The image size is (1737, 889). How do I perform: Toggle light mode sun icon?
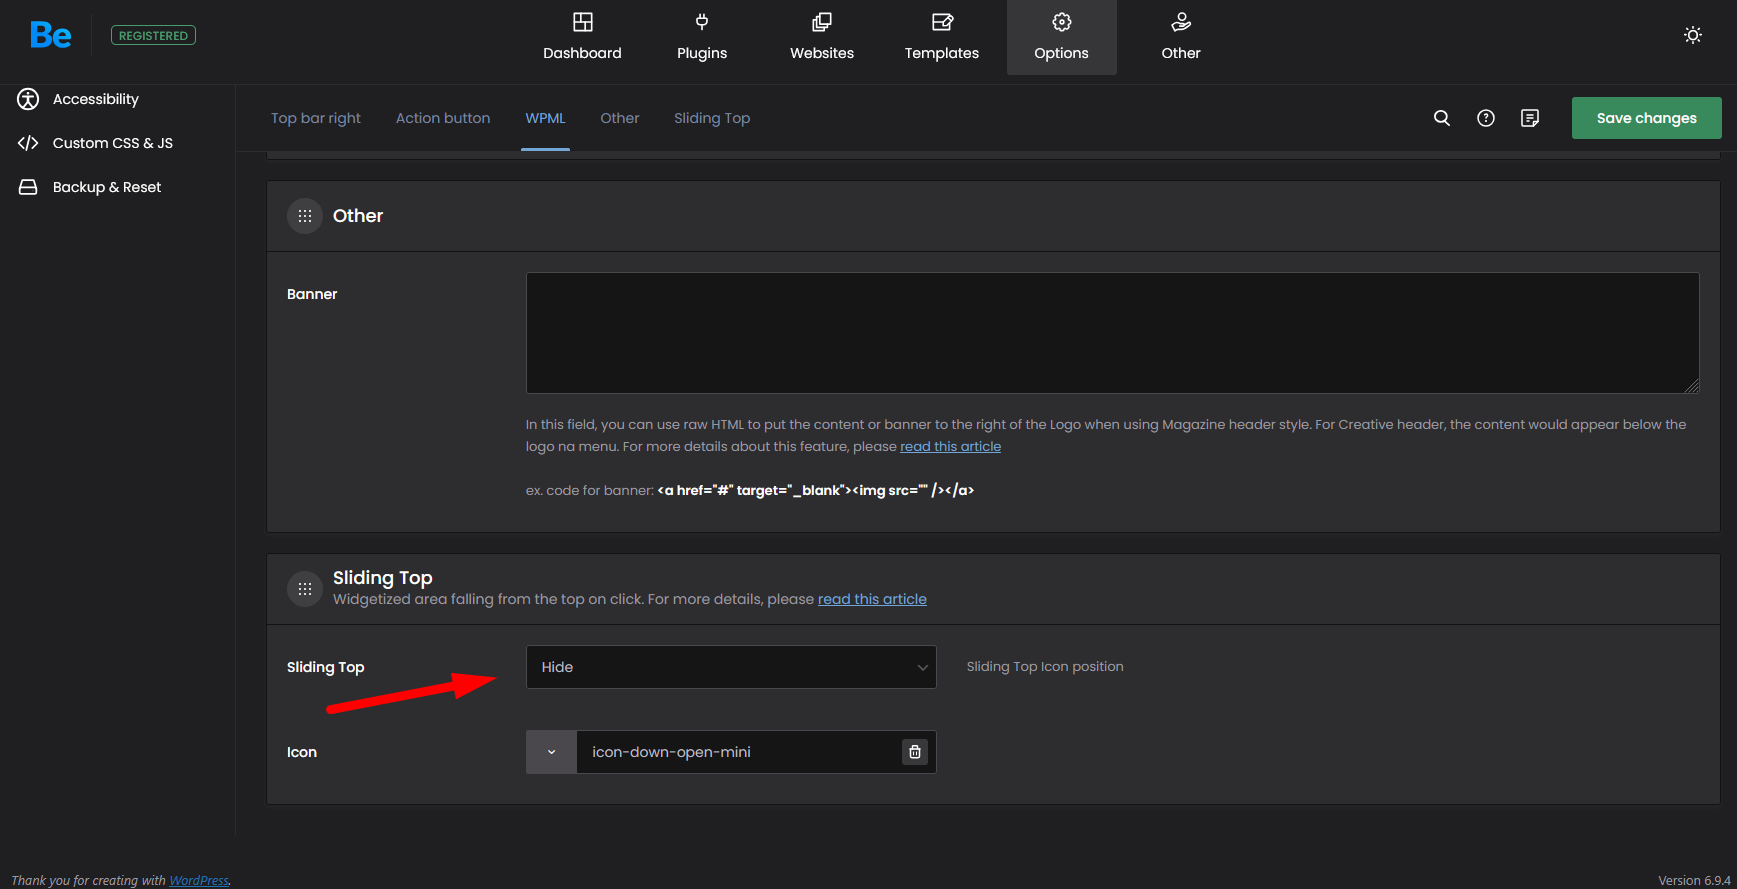coord(1692,35)
